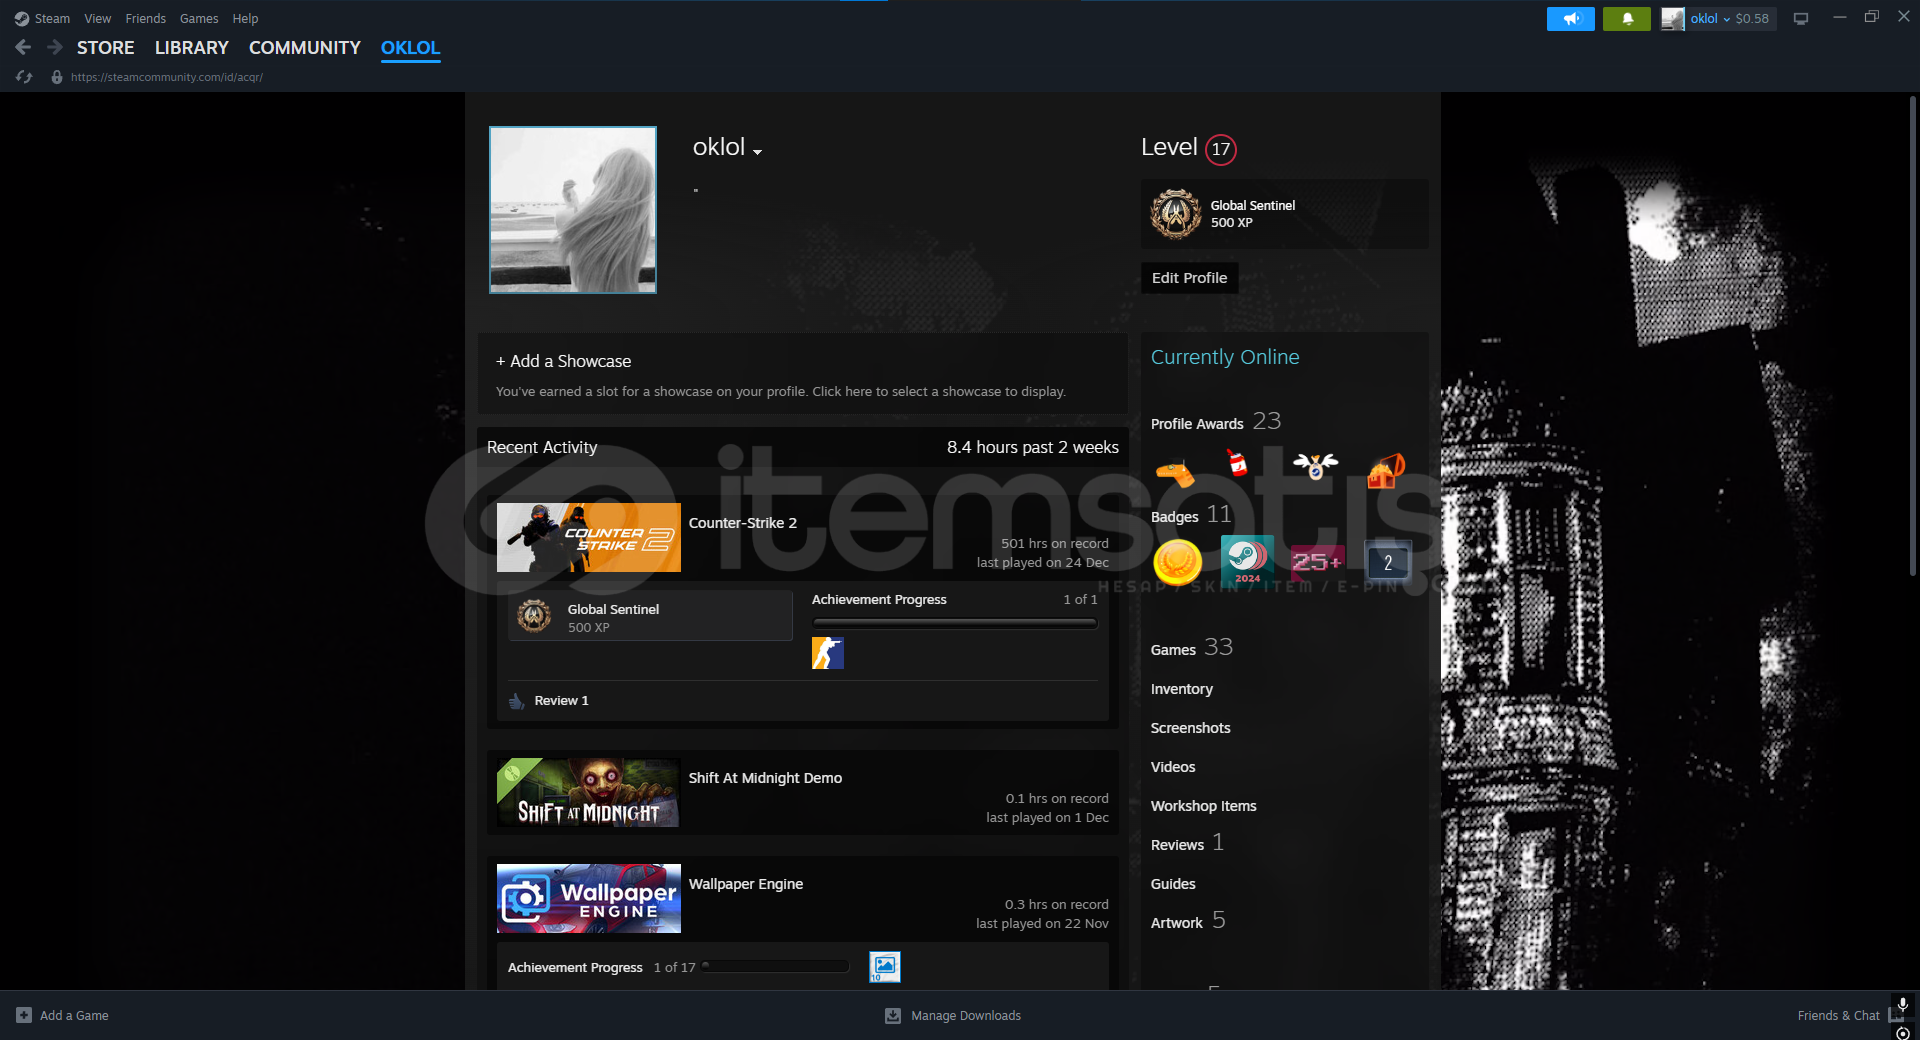Click the page vertical scrollbar

[x=1912, y=336]
